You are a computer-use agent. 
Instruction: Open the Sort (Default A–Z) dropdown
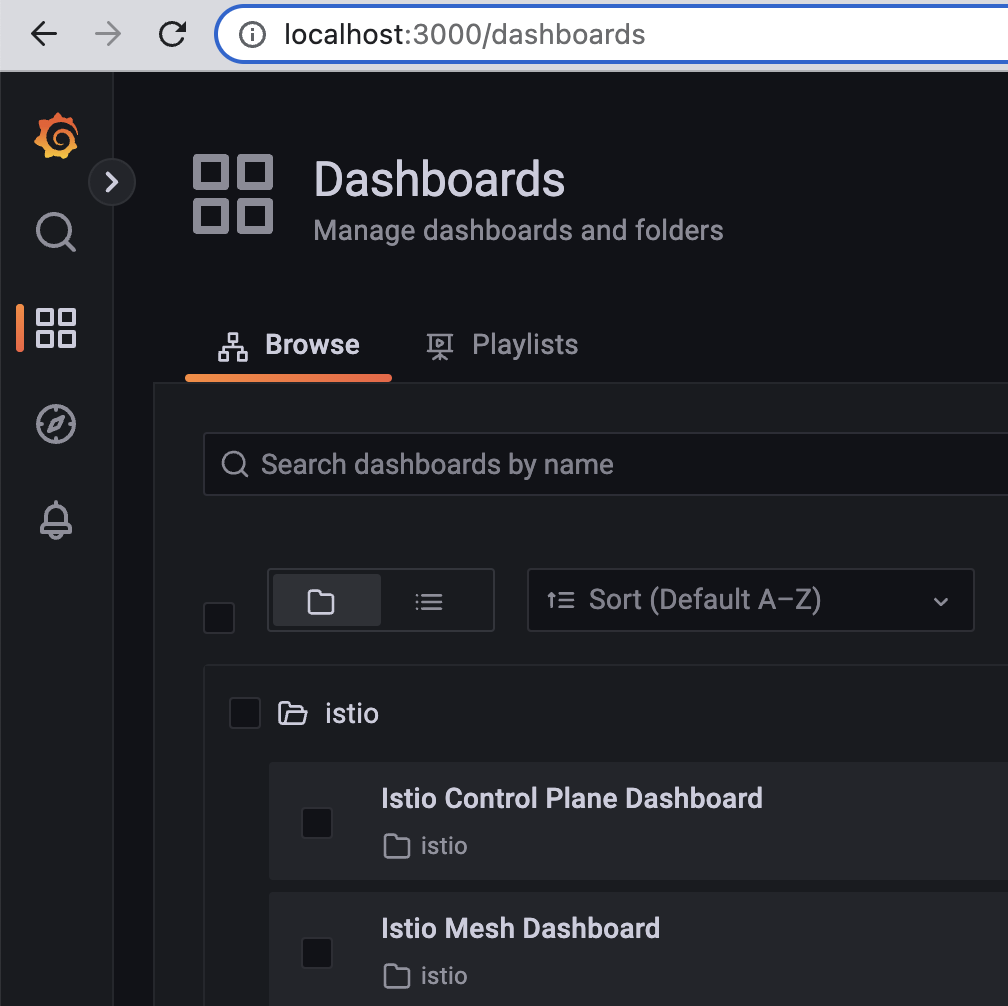[751, 600]
